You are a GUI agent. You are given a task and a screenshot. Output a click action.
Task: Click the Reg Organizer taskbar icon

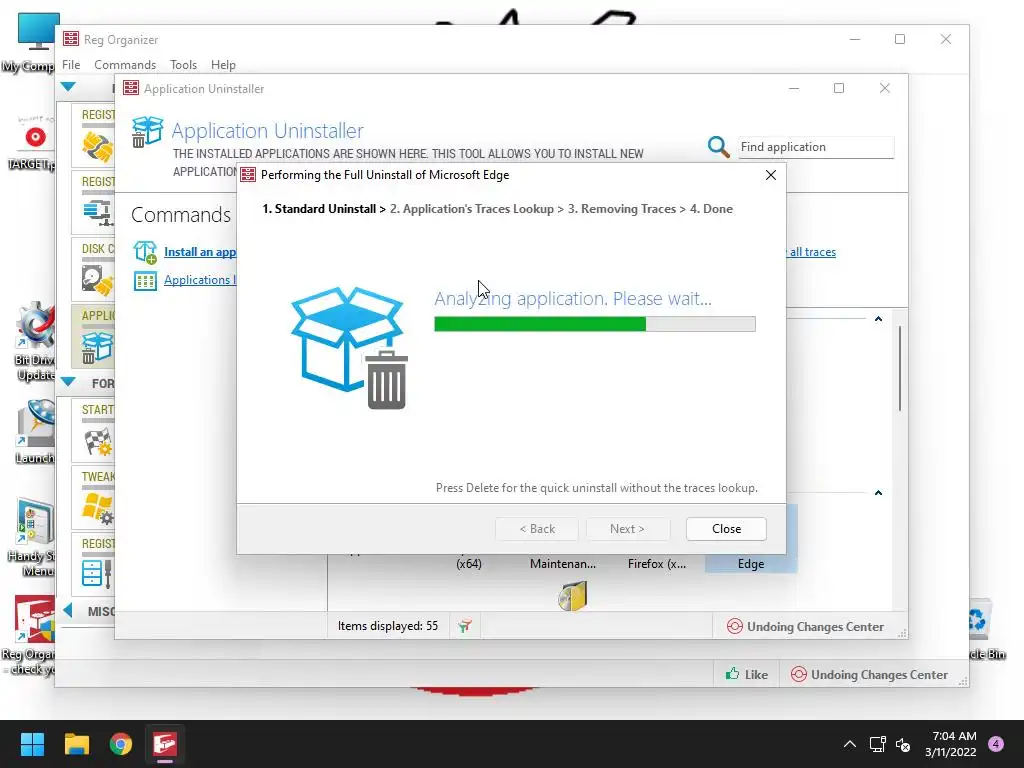tap(165, 744)
